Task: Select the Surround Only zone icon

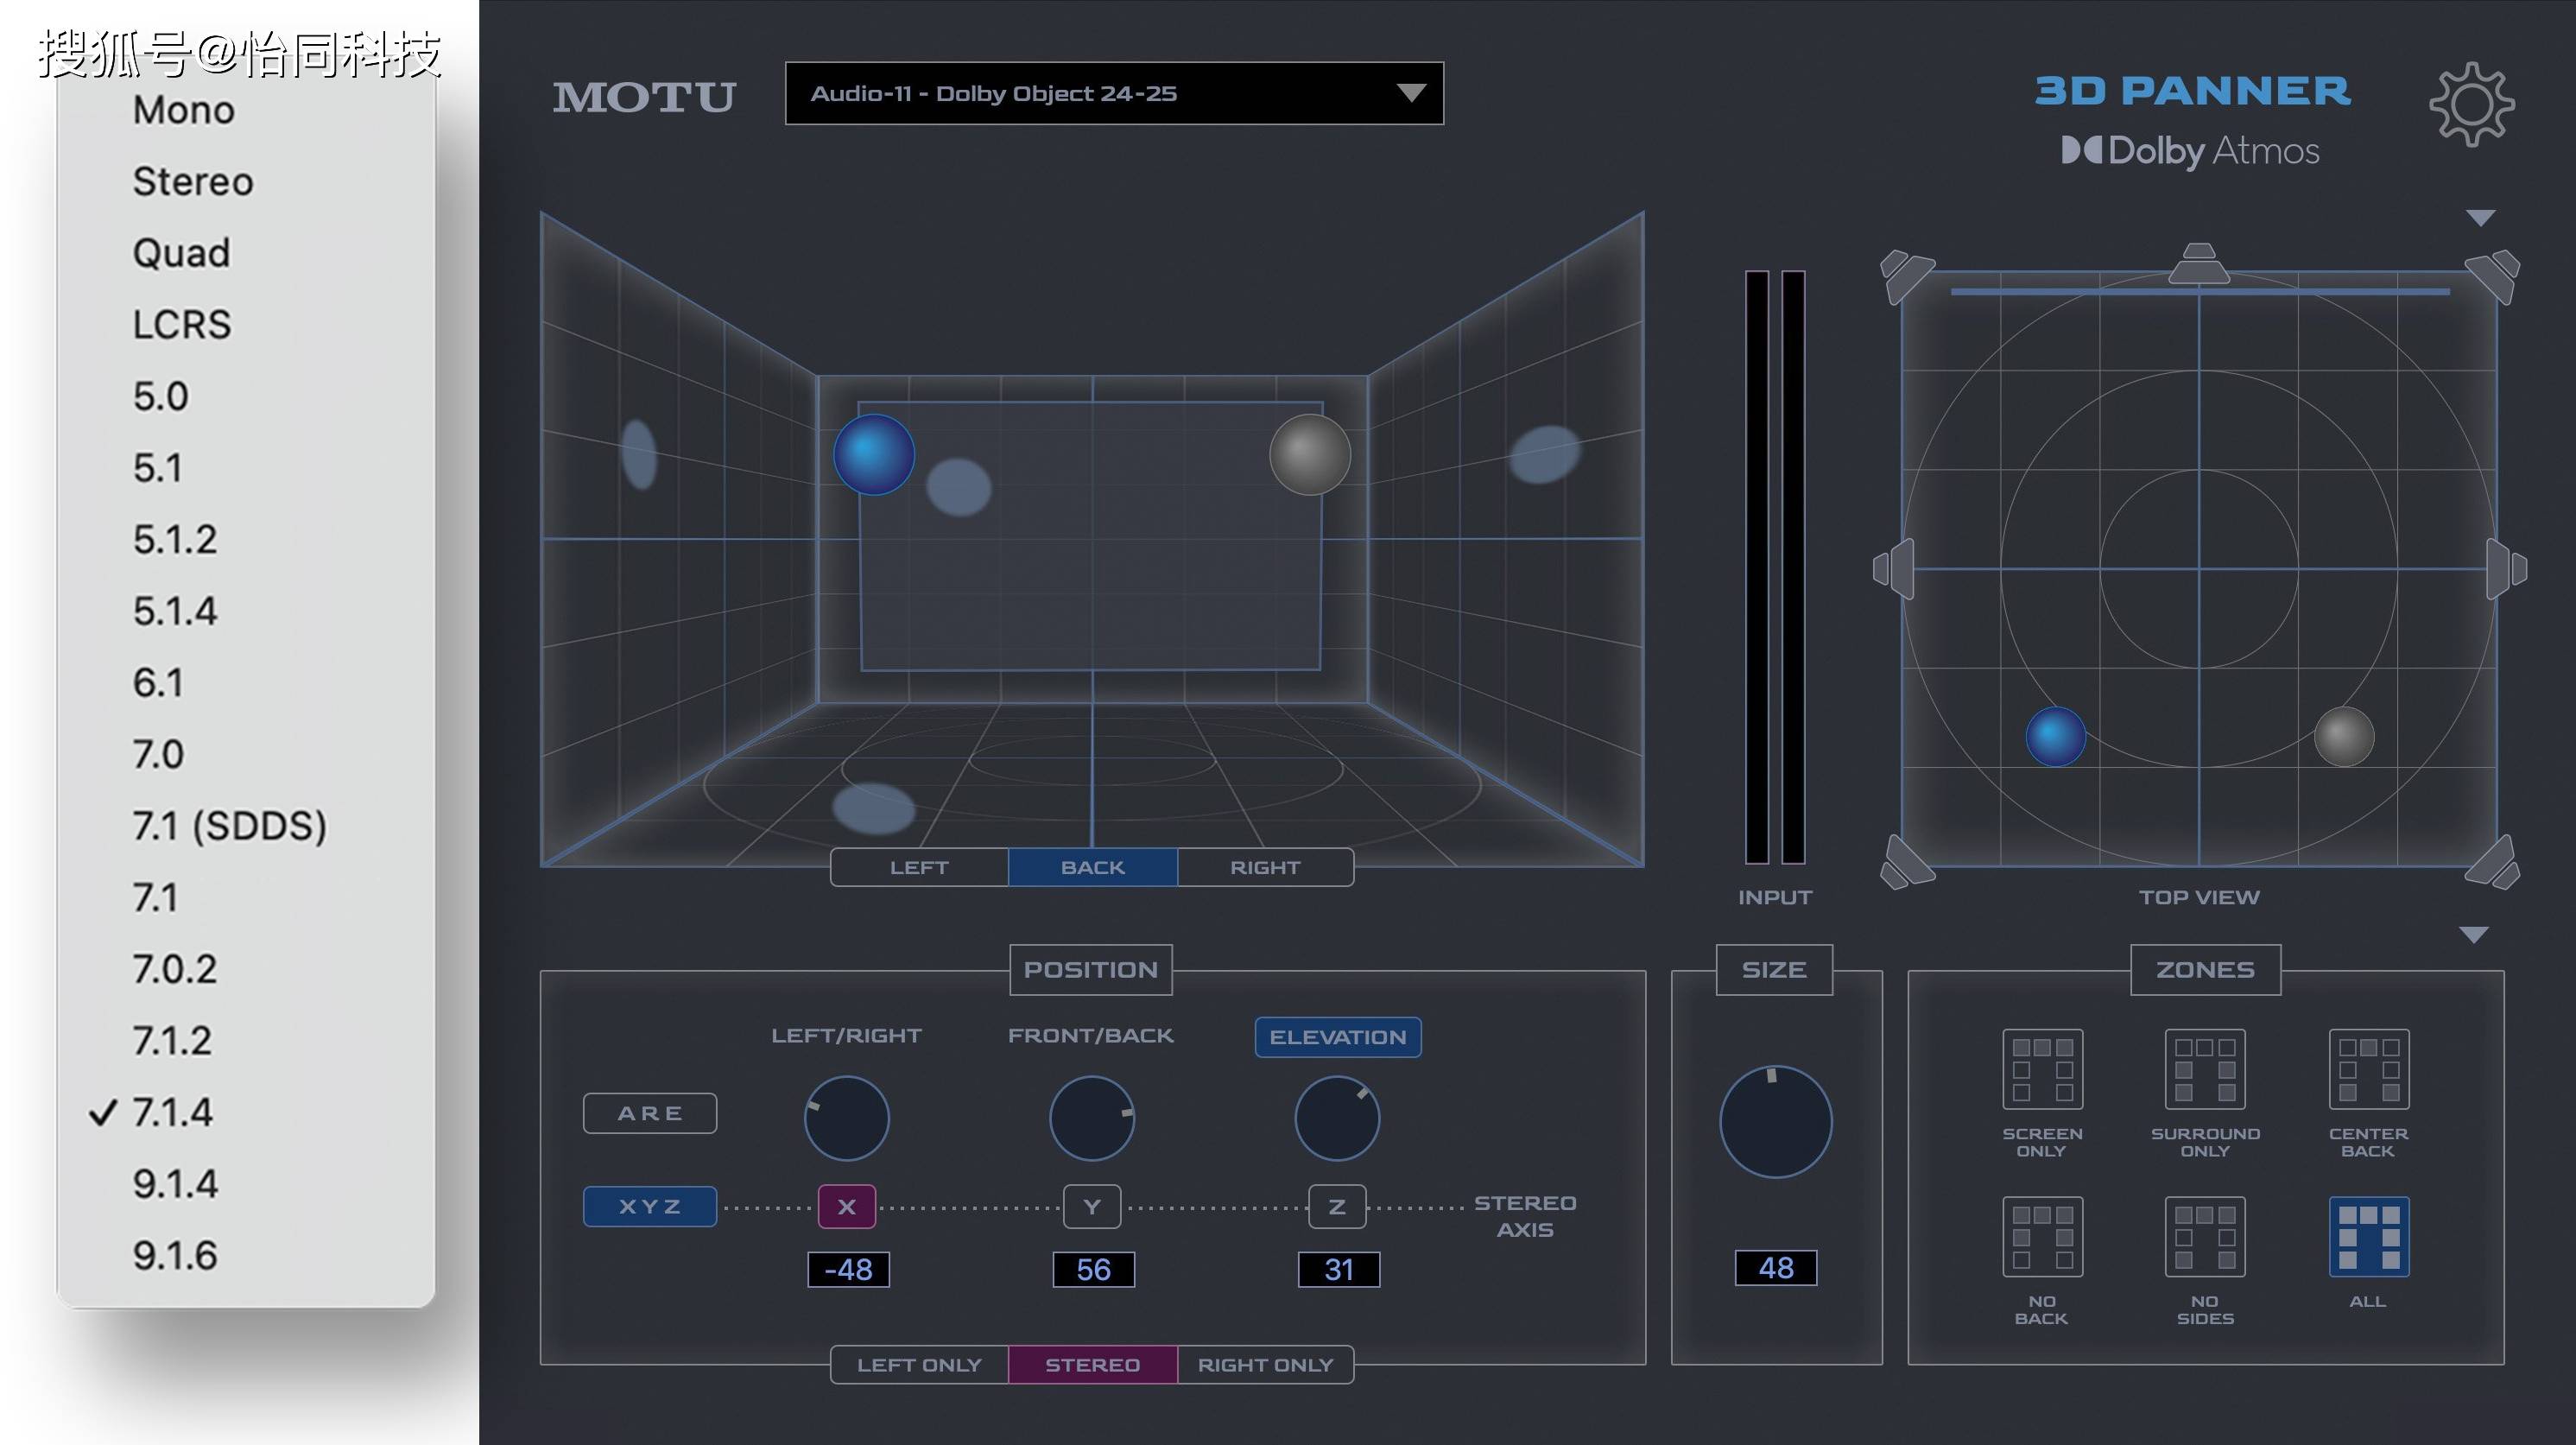Action: point(2205,1069)
